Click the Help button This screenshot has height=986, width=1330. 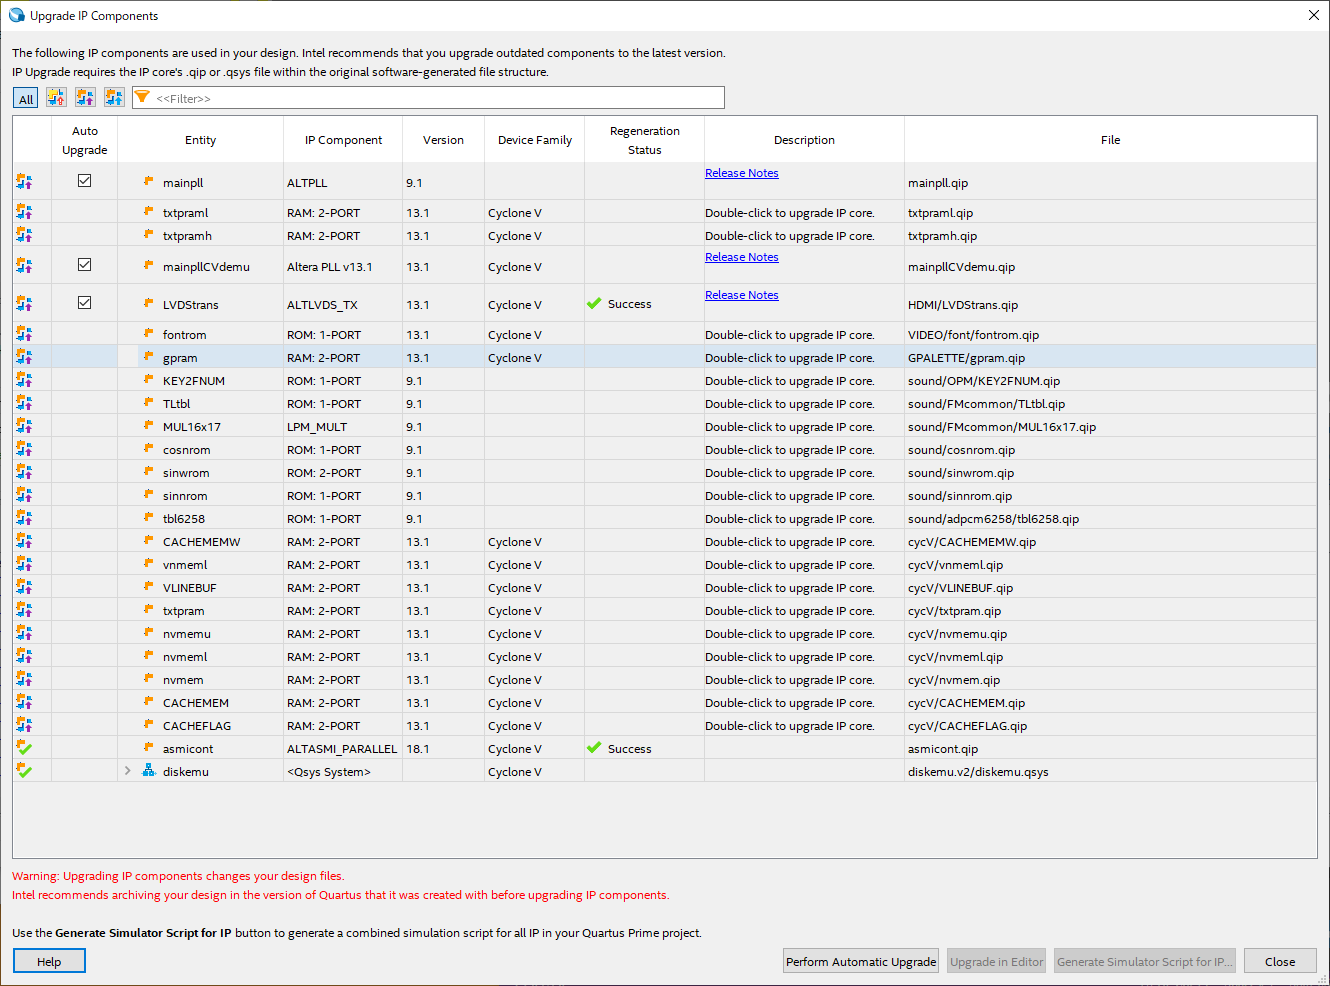(49, 961)
